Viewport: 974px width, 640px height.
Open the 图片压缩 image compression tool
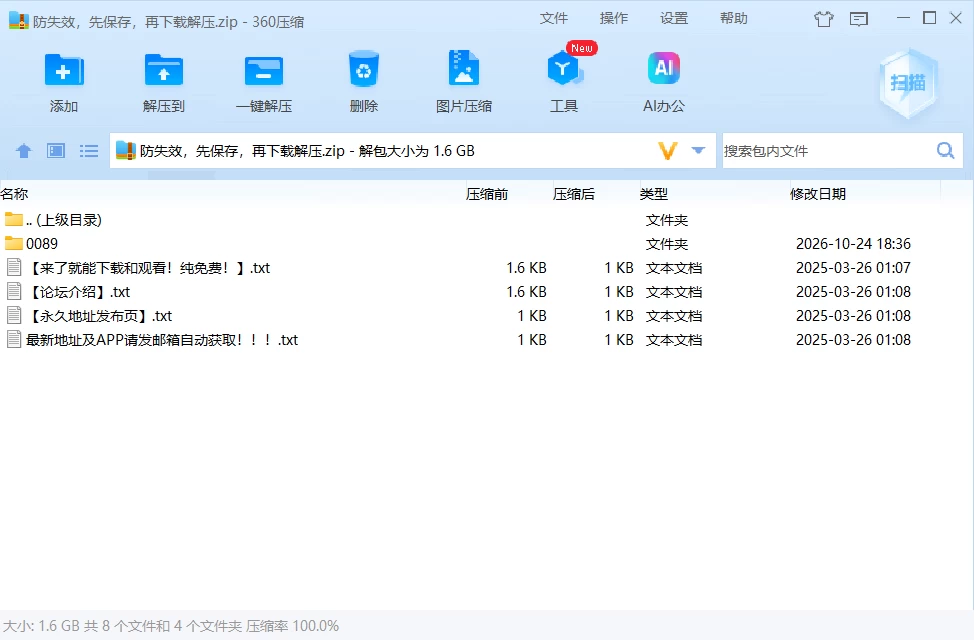click(463, 68)
